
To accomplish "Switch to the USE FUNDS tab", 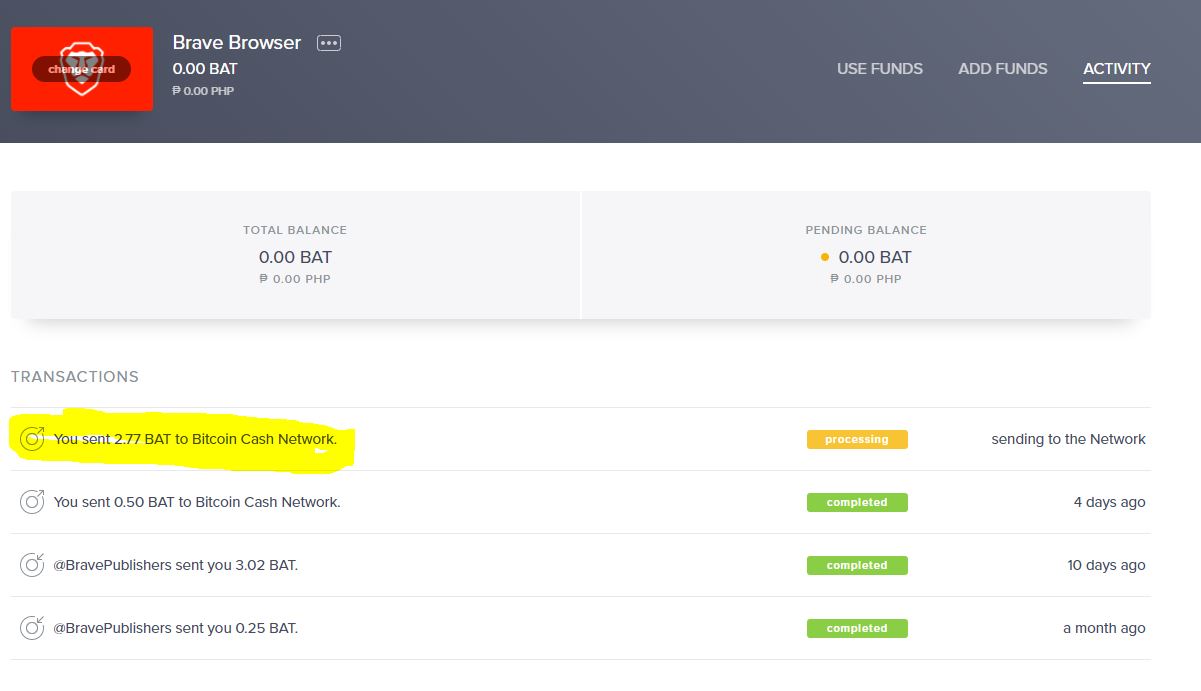I will tap(880, 69).
